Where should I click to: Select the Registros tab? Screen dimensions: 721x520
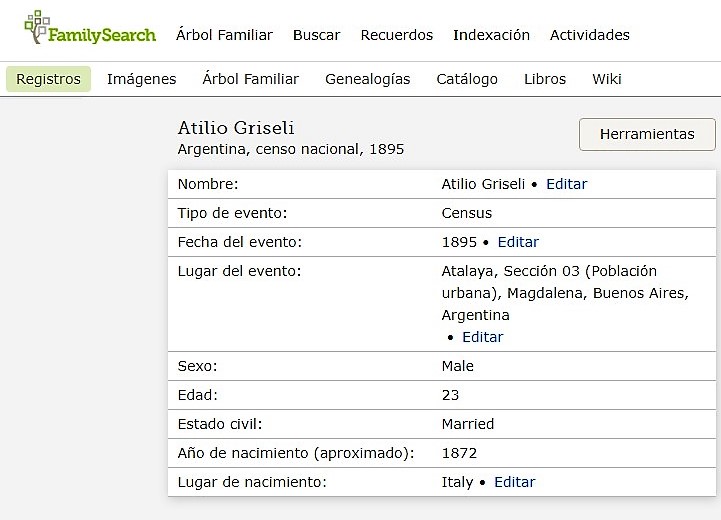[48, 79]
